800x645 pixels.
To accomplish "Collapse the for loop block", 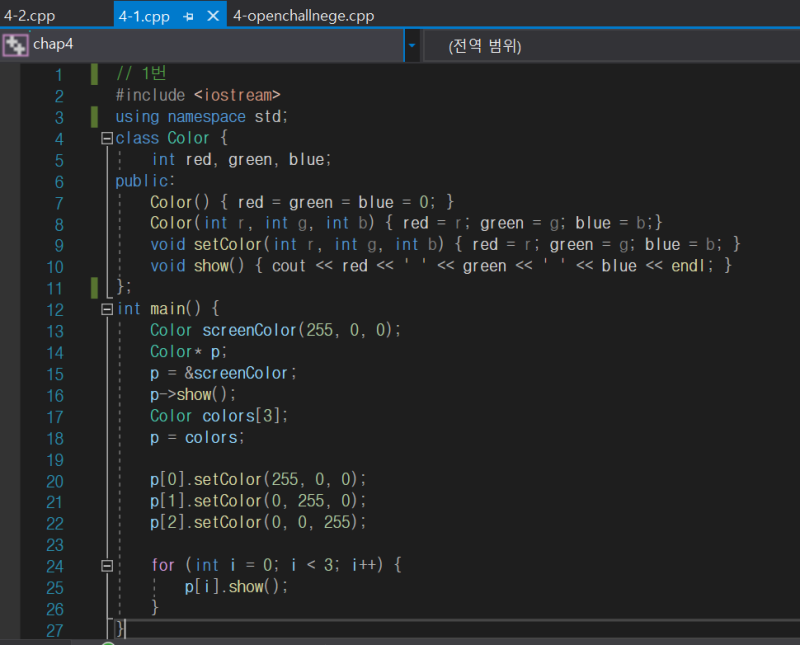I will coord(108,565).
